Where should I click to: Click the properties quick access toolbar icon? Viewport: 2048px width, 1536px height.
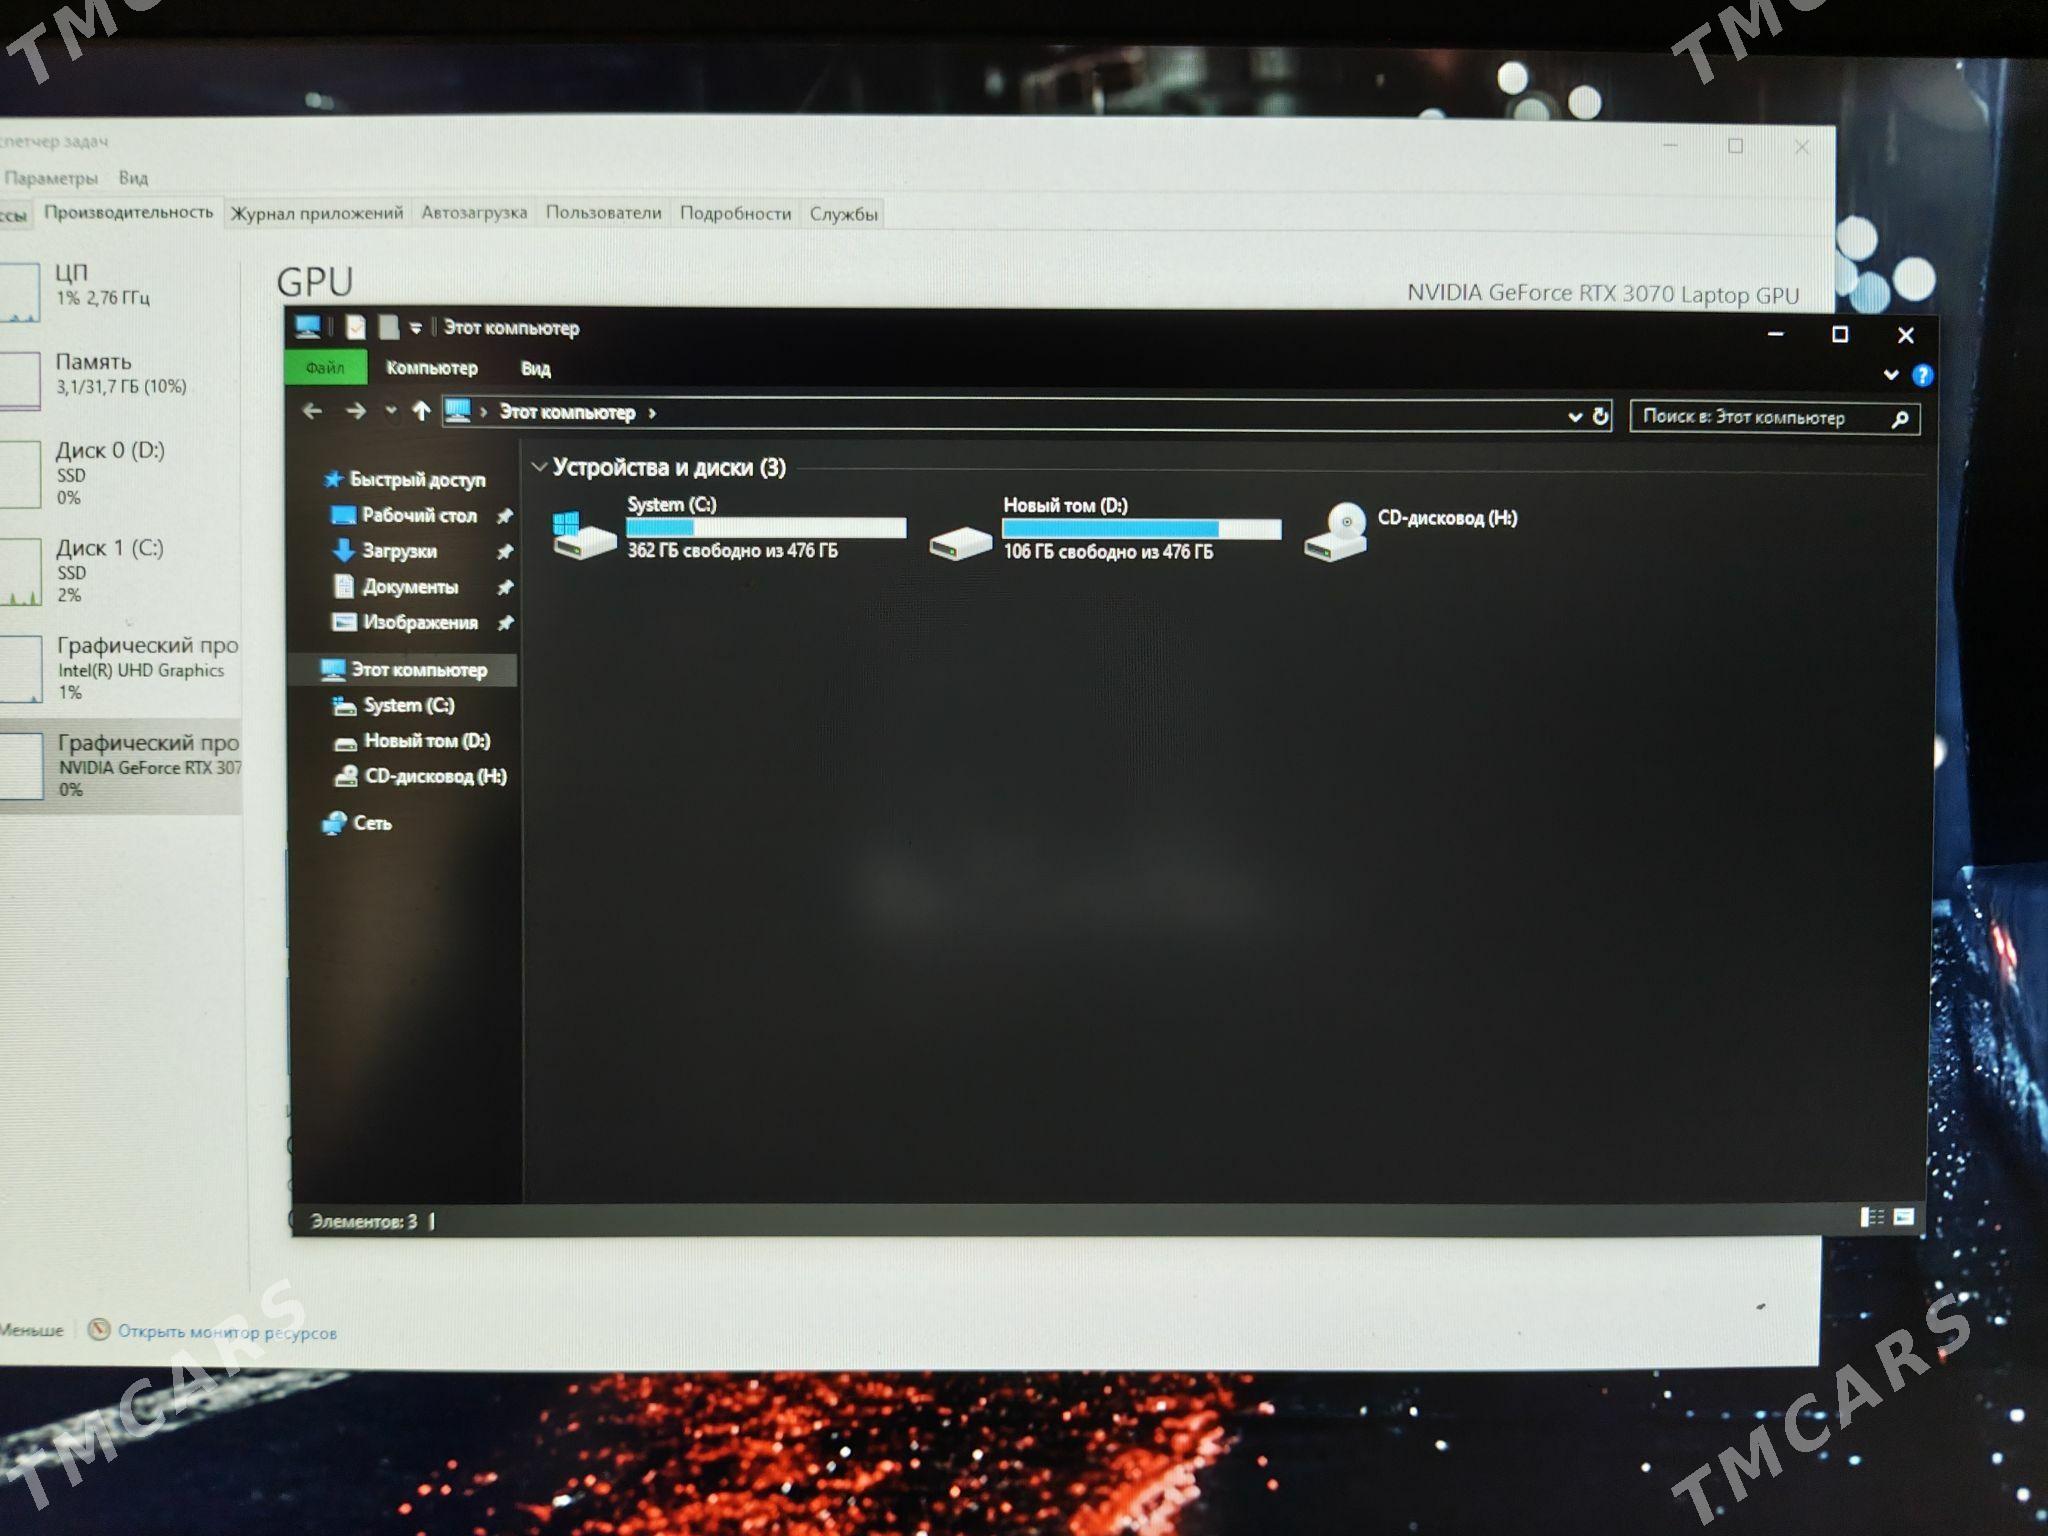355,327
